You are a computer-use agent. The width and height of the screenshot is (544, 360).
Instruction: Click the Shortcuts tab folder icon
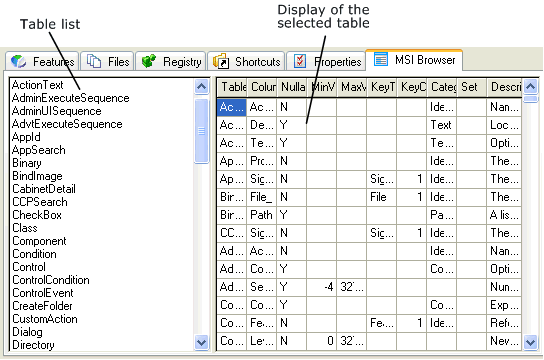tap(221, 61)
